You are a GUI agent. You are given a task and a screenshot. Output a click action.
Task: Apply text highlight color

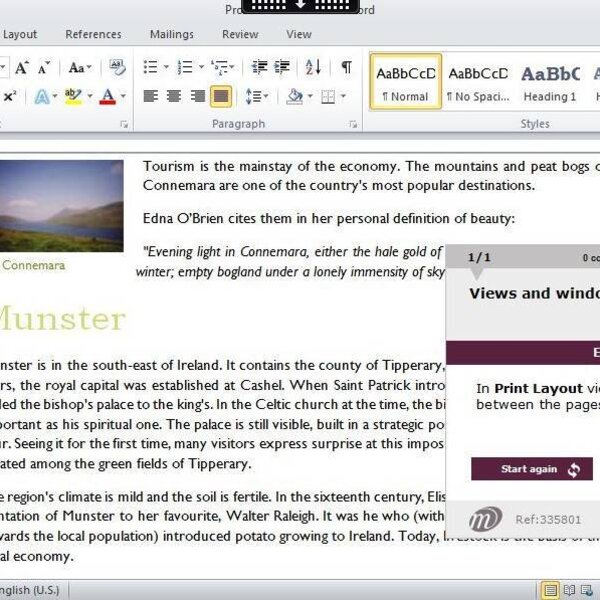click(73, 96)
